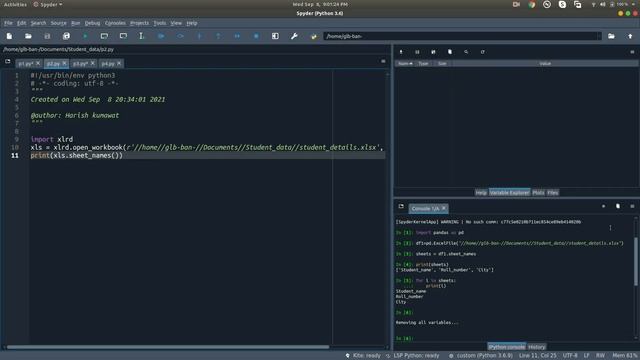The width and height of the screenshot is (640, 360).
Task: Search variables with the magnifier icon
Action: 466,52
